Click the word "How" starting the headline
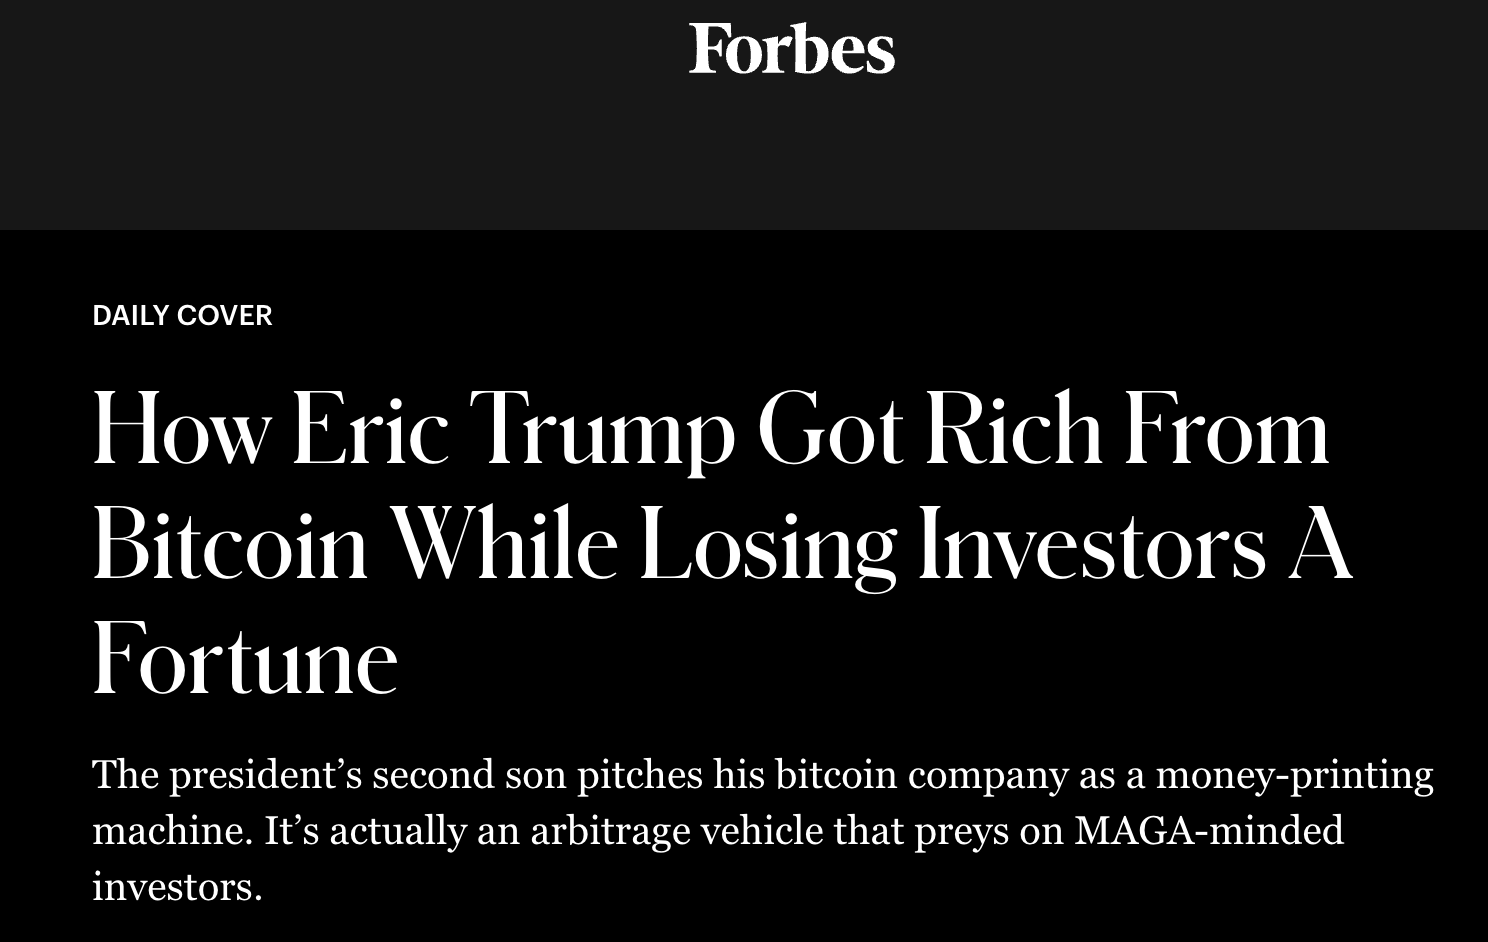Image resolution: width=1488 pixels, height=942 pixels. 180,431
